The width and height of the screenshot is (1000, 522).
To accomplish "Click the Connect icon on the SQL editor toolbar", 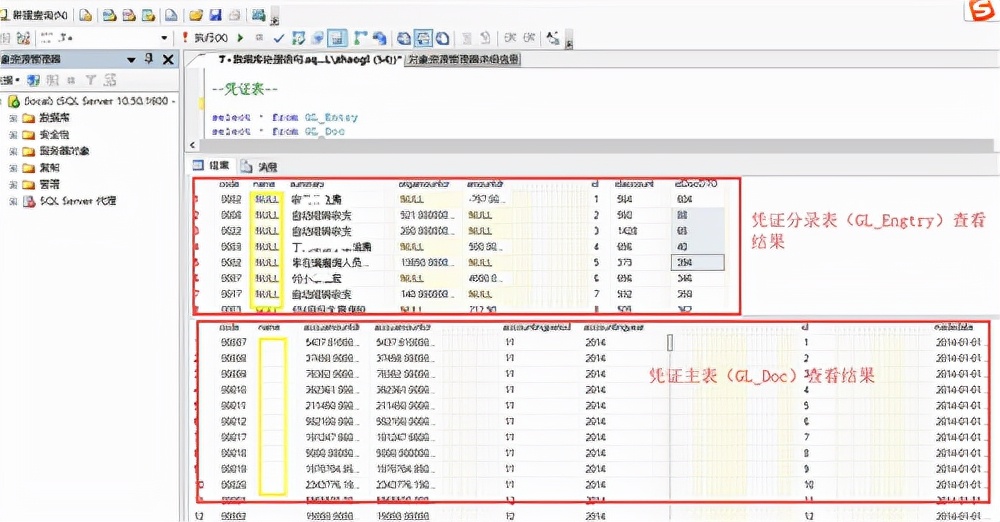I will pyautogui.click(x=6, y=38).
